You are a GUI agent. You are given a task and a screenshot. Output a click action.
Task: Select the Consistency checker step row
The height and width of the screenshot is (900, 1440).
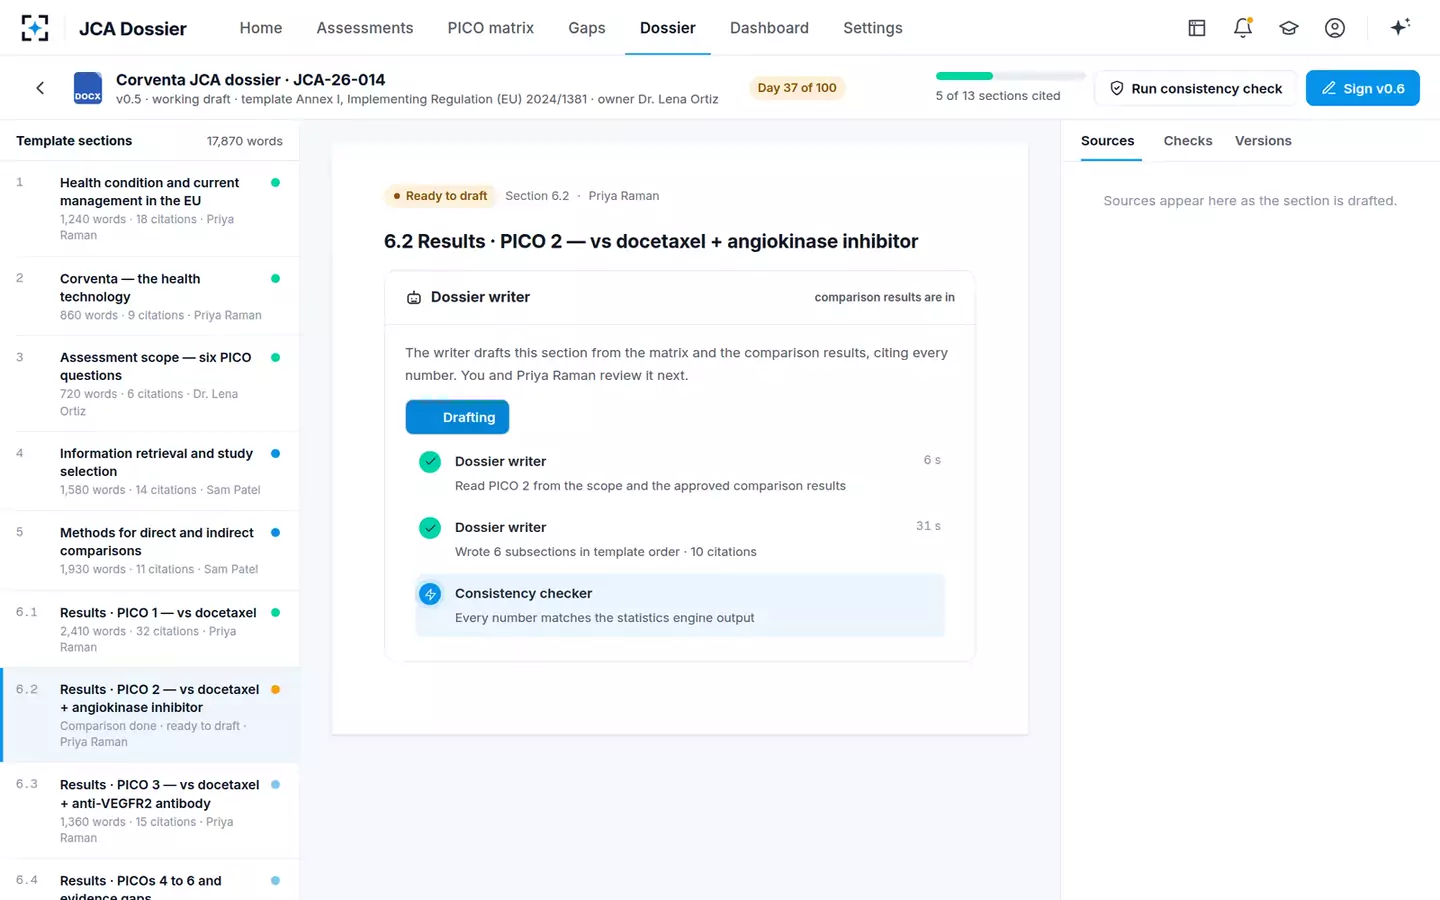click(x=680, y=605)
